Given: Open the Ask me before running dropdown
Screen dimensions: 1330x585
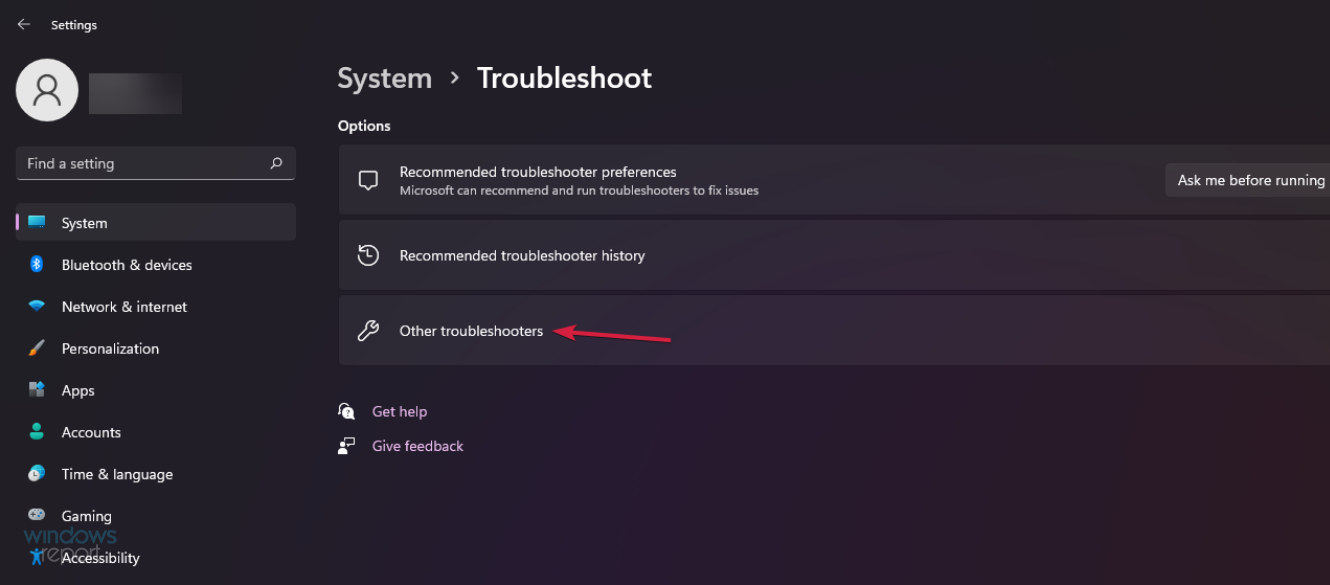Looking at the screenshot, I should click(1250, 180).
